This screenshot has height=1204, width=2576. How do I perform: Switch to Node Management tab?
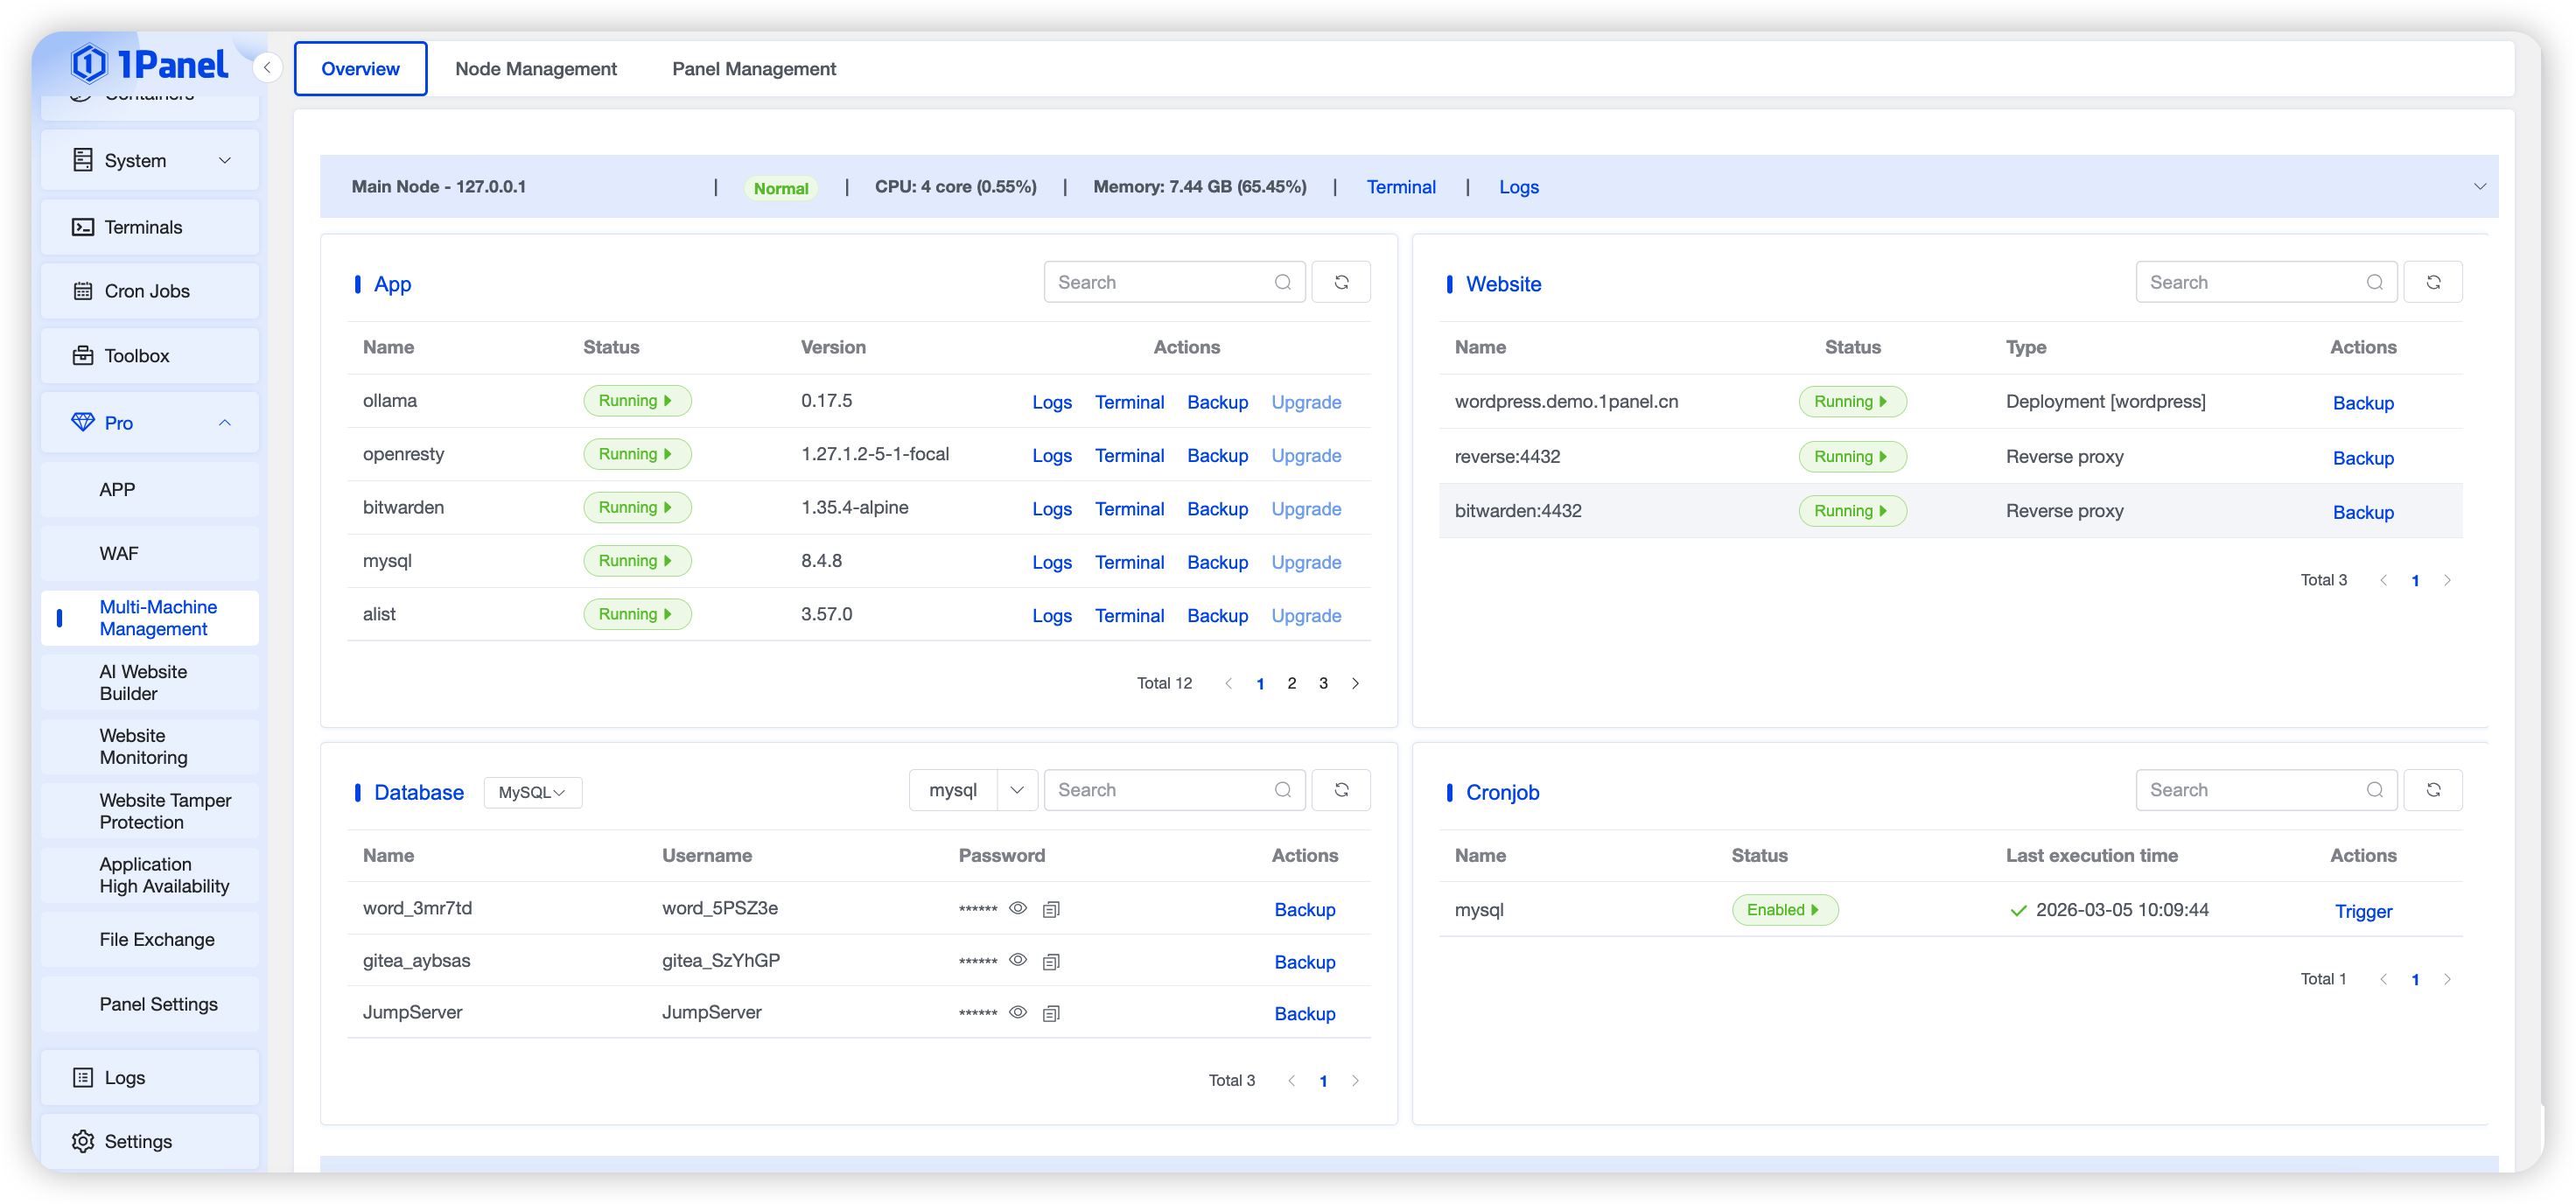pos(535,69)
